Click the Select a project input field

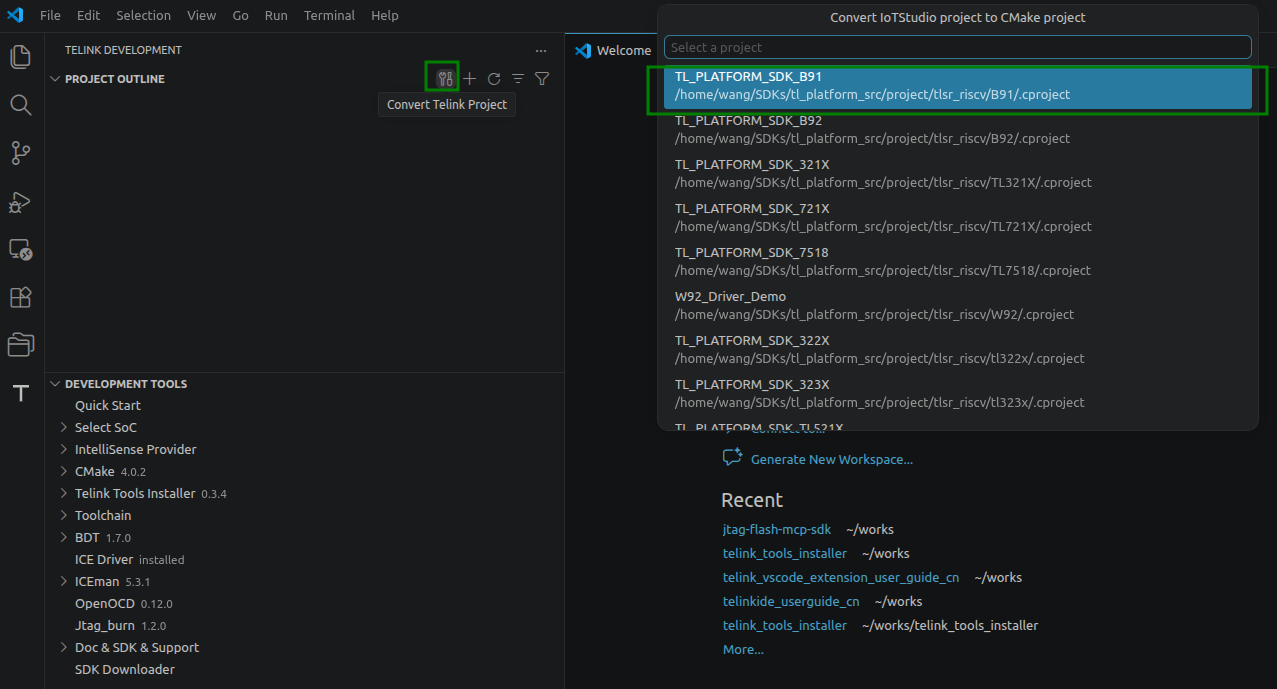point(958,47)
